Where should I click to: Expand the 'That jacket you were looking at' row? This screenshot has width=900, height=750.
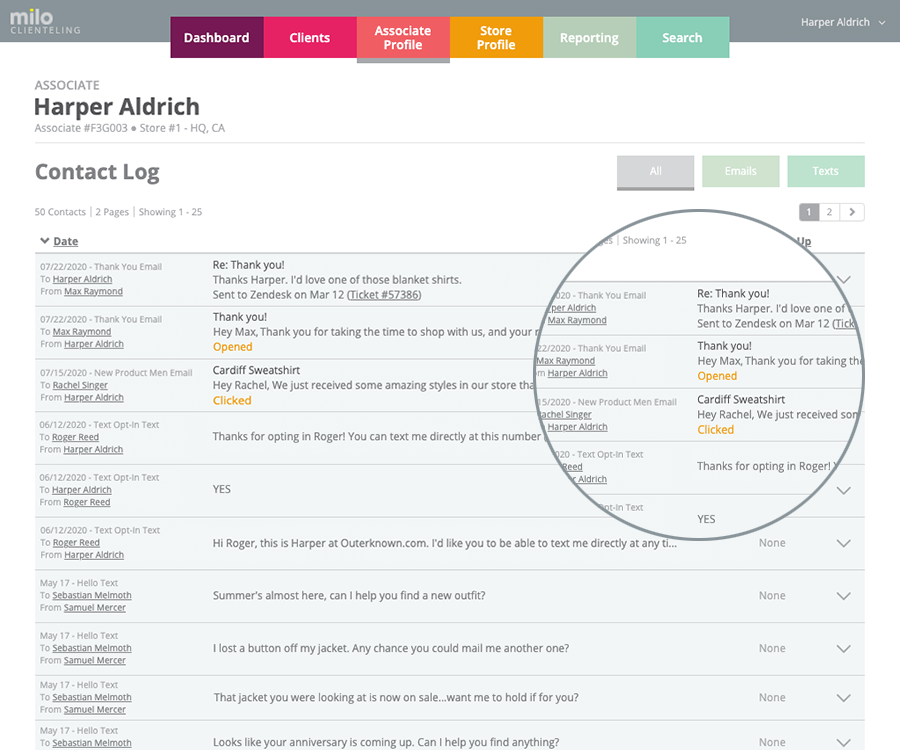843,698
